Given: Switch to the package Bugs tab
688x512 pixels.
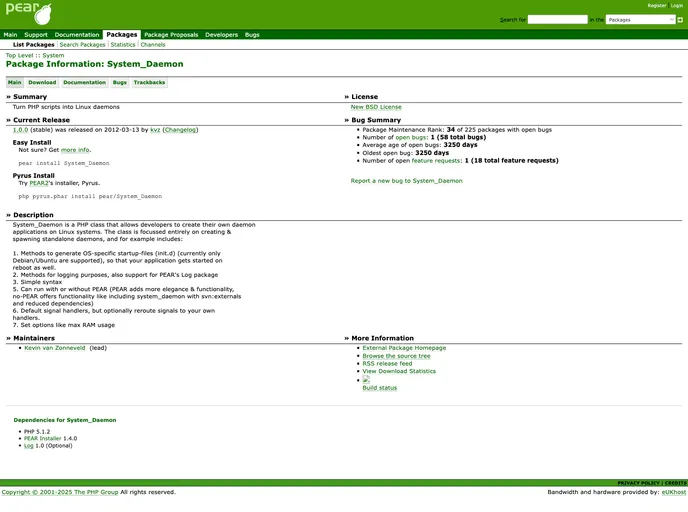Looking at the screenshot, I should pyautogui.click(x=119, y=82).
